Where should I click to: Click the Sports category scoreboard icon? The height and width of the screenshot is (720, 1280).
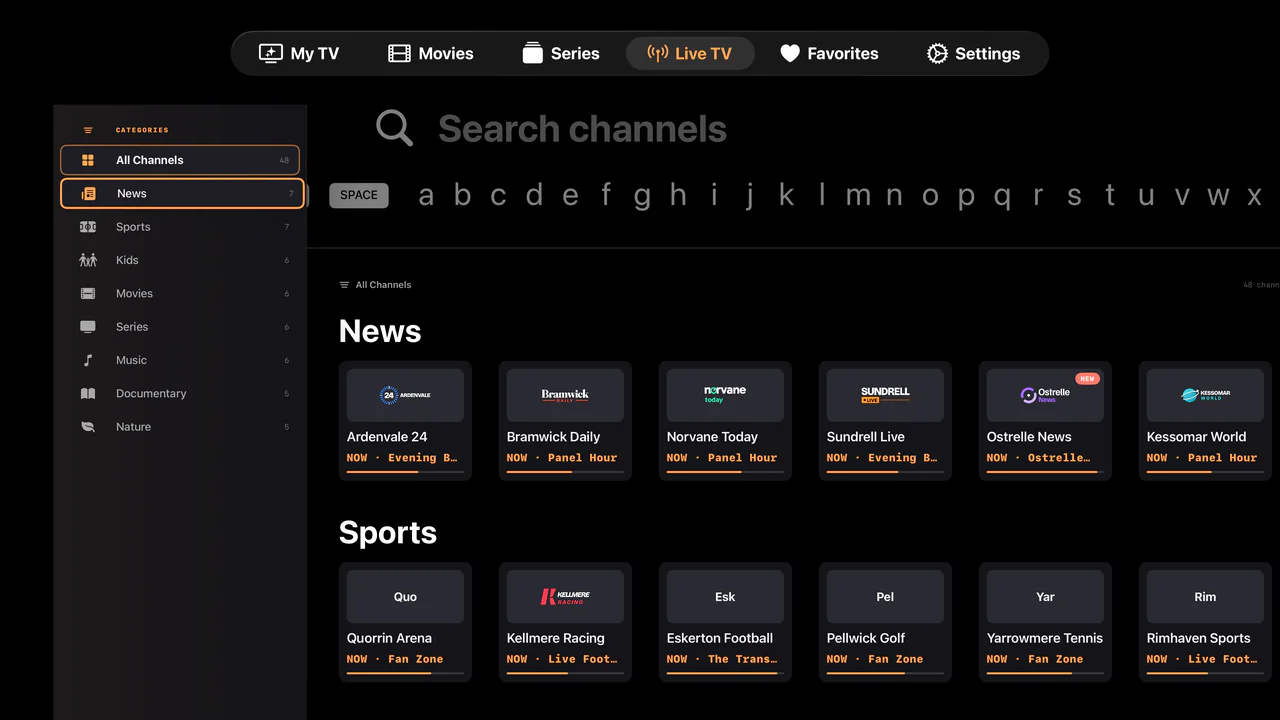pyautogui.click(x=88, y=227)
